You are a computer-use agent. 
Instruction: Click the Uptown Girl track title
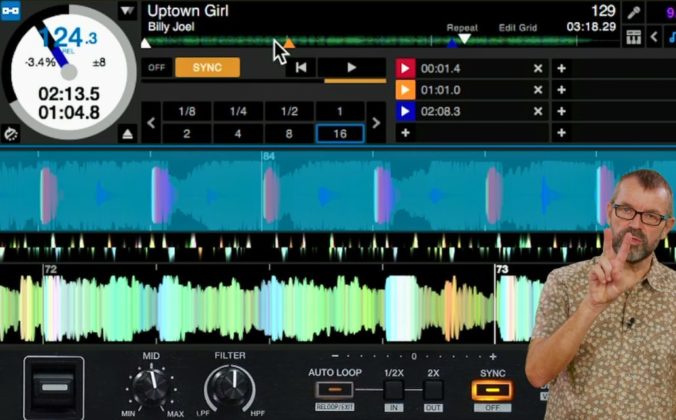tap(188, 11)
